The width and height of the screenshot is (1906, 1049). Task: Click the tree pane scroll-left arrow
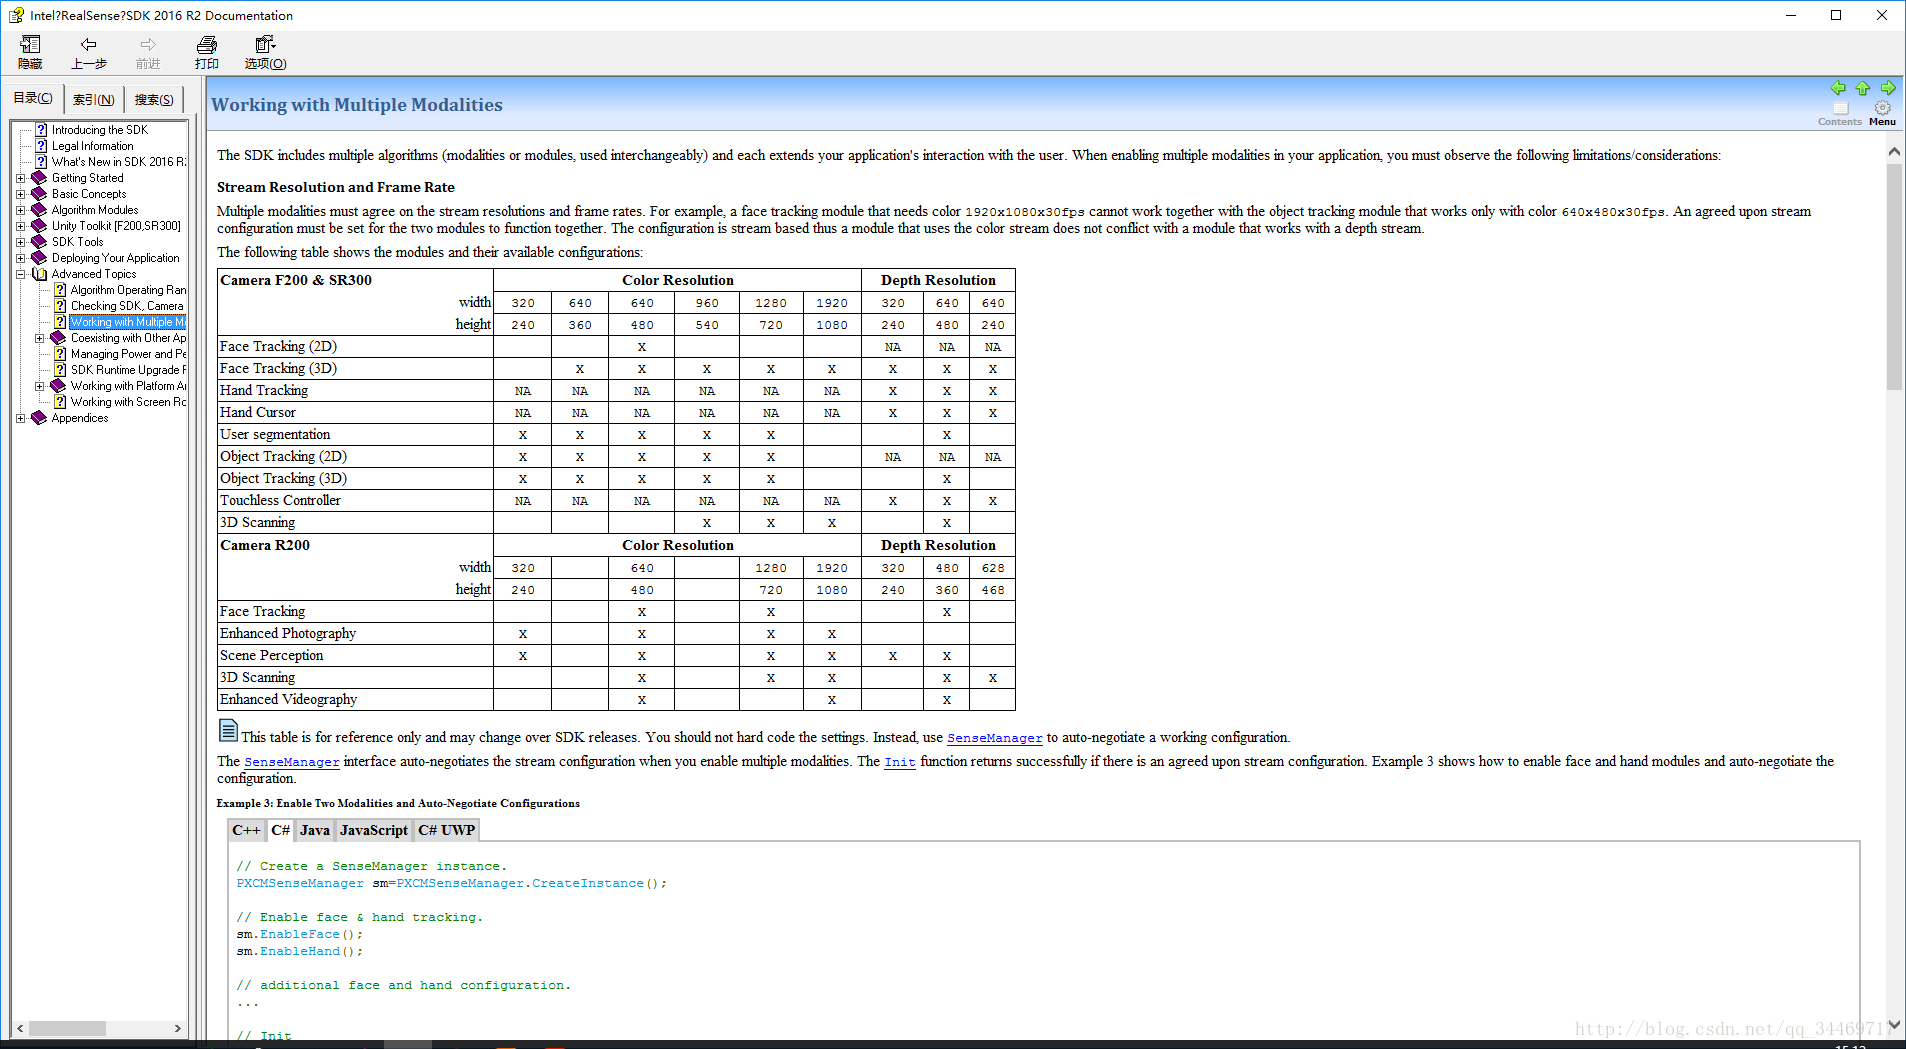click(x=20, y=1028)
